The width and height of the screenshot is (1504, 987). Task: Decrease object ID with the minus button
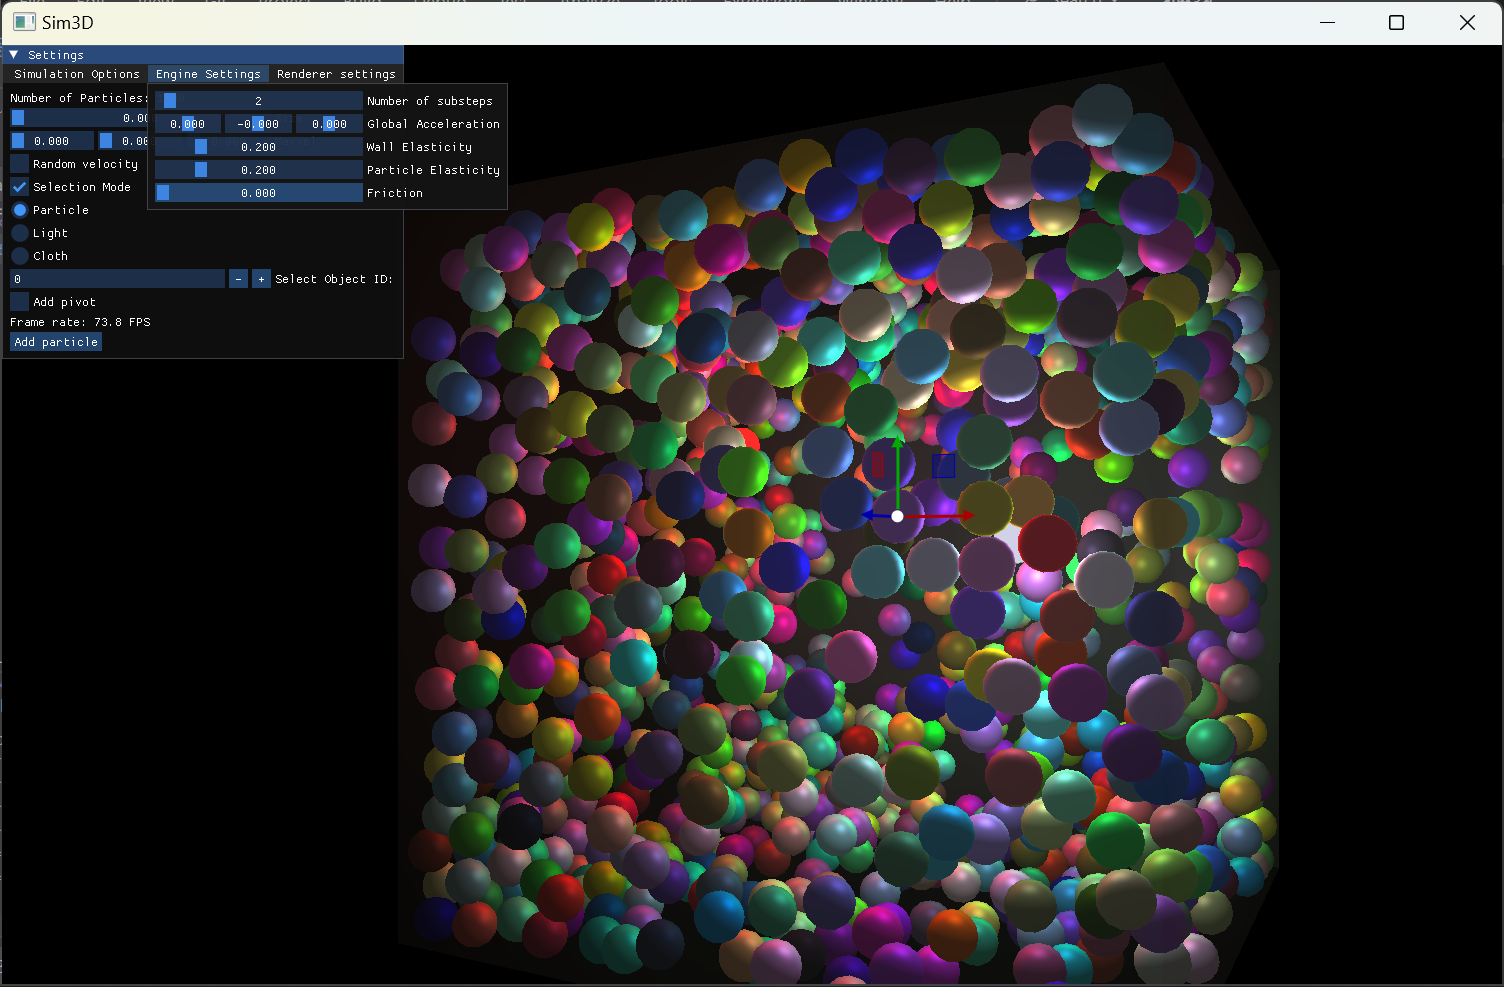click(238, 279)
